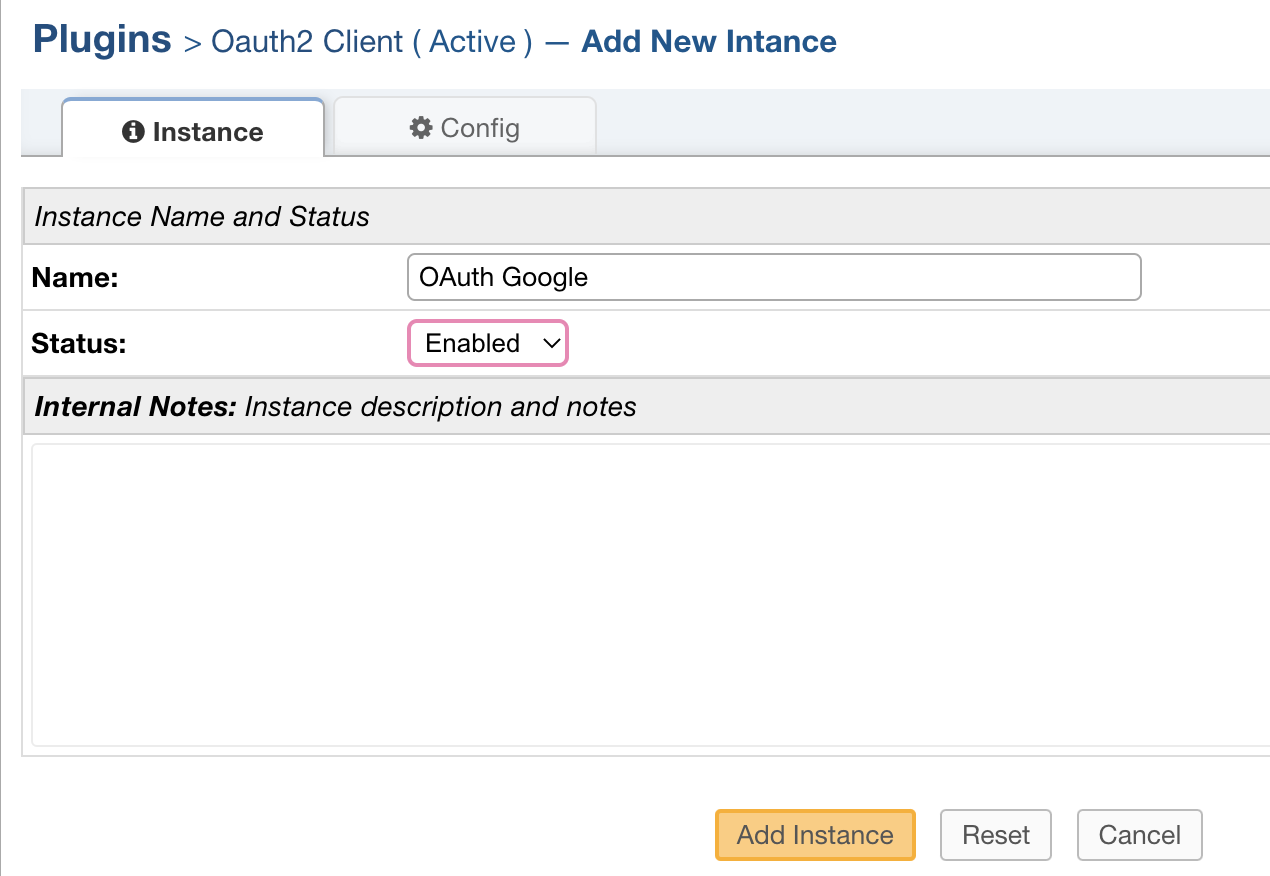Expand the Status selection showing Enabled

[x=487, y=342]
